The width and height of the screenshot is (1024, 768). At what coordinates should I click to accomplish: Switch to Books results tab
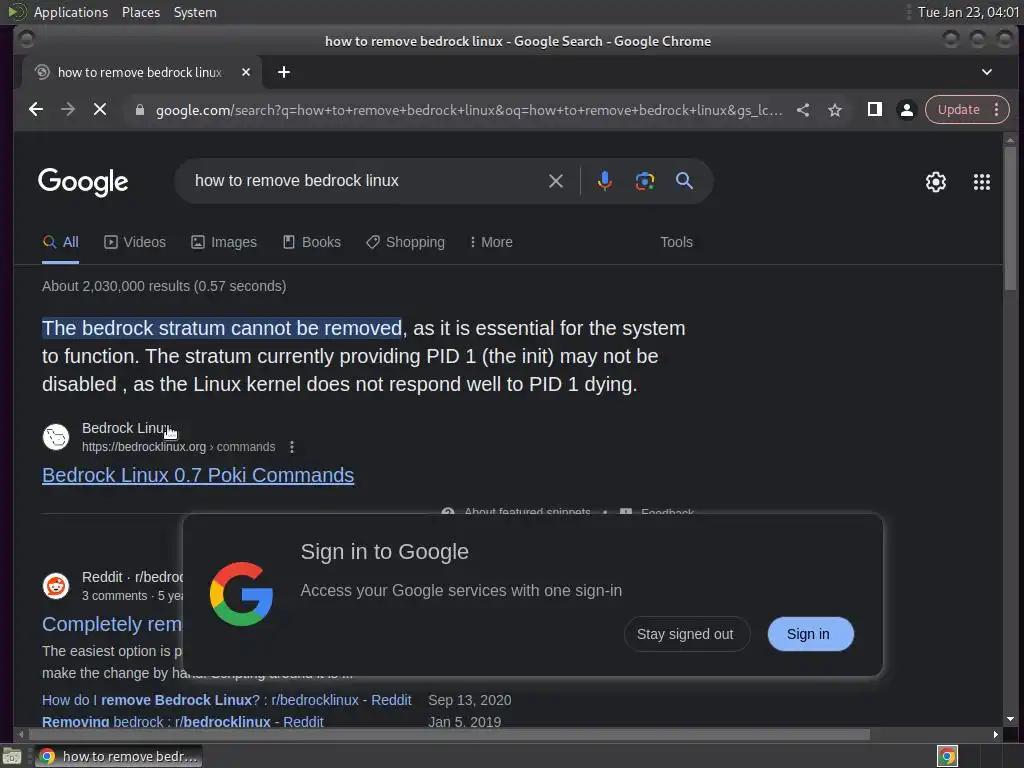pyautogui.click(x=312, y=242)
